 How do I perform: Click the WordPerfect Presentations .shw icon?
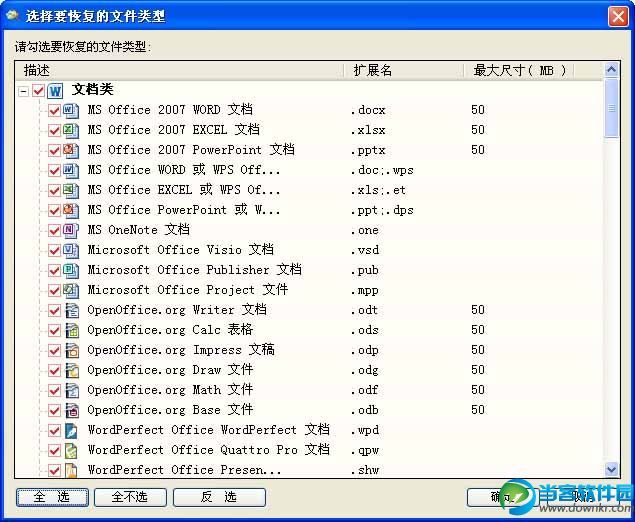71,470
